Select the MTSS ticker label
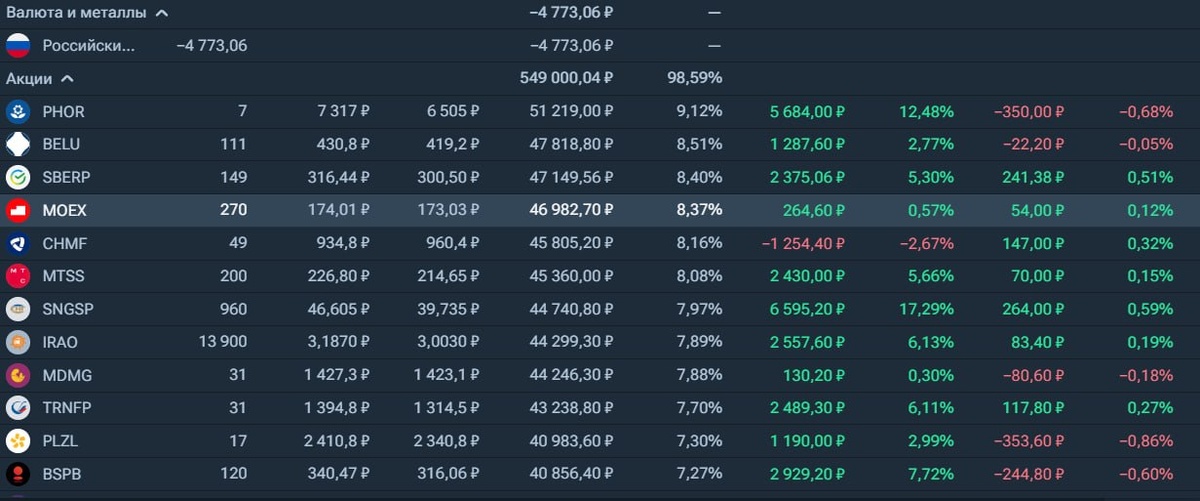The width and height of the screenshot is (1200, 501). tap(63, 277)
